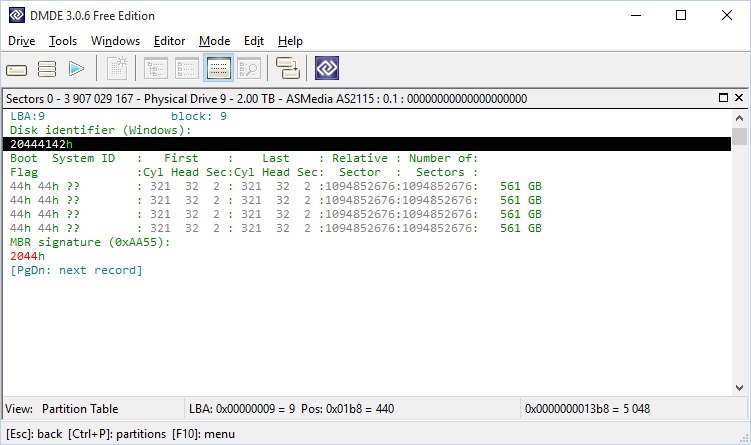The height and width of the screenshot is (445, 751).
Task: Select the list view mode icon
Action: pos(187,68)
